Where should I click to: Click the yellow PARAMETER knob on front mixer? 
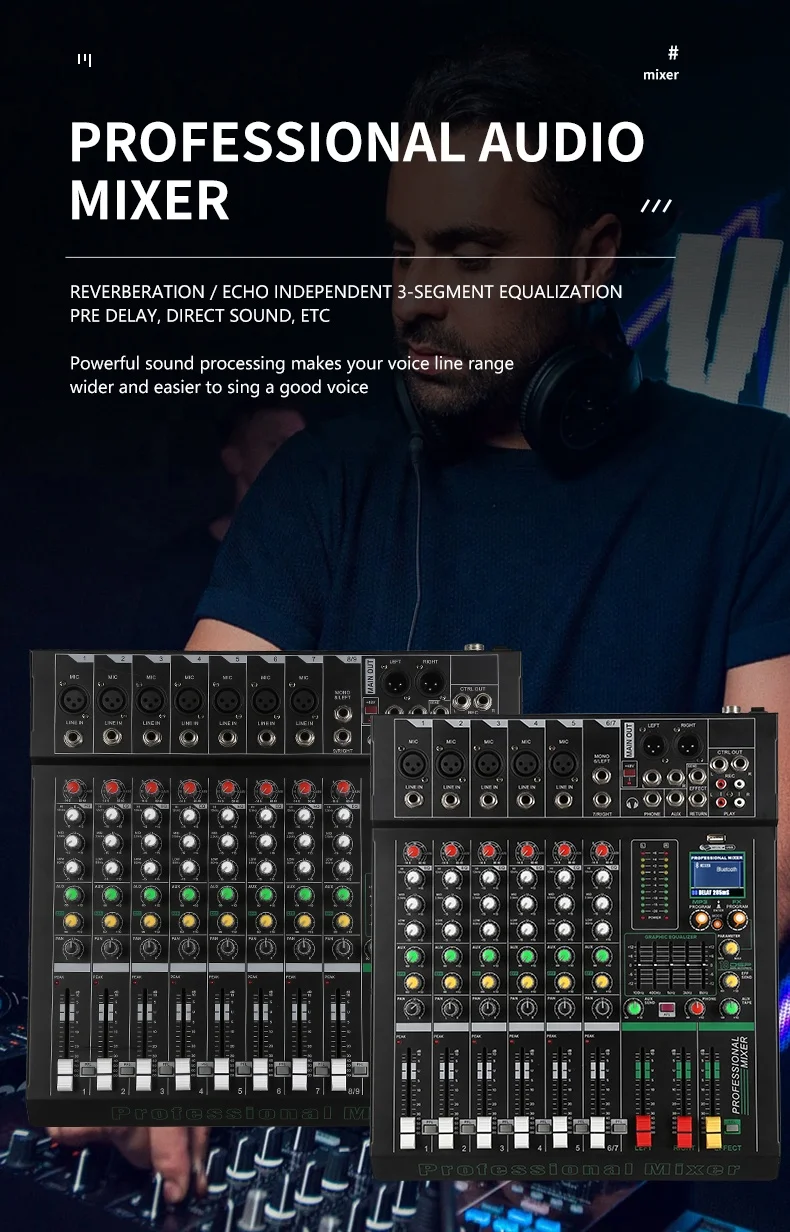point(730,948)
